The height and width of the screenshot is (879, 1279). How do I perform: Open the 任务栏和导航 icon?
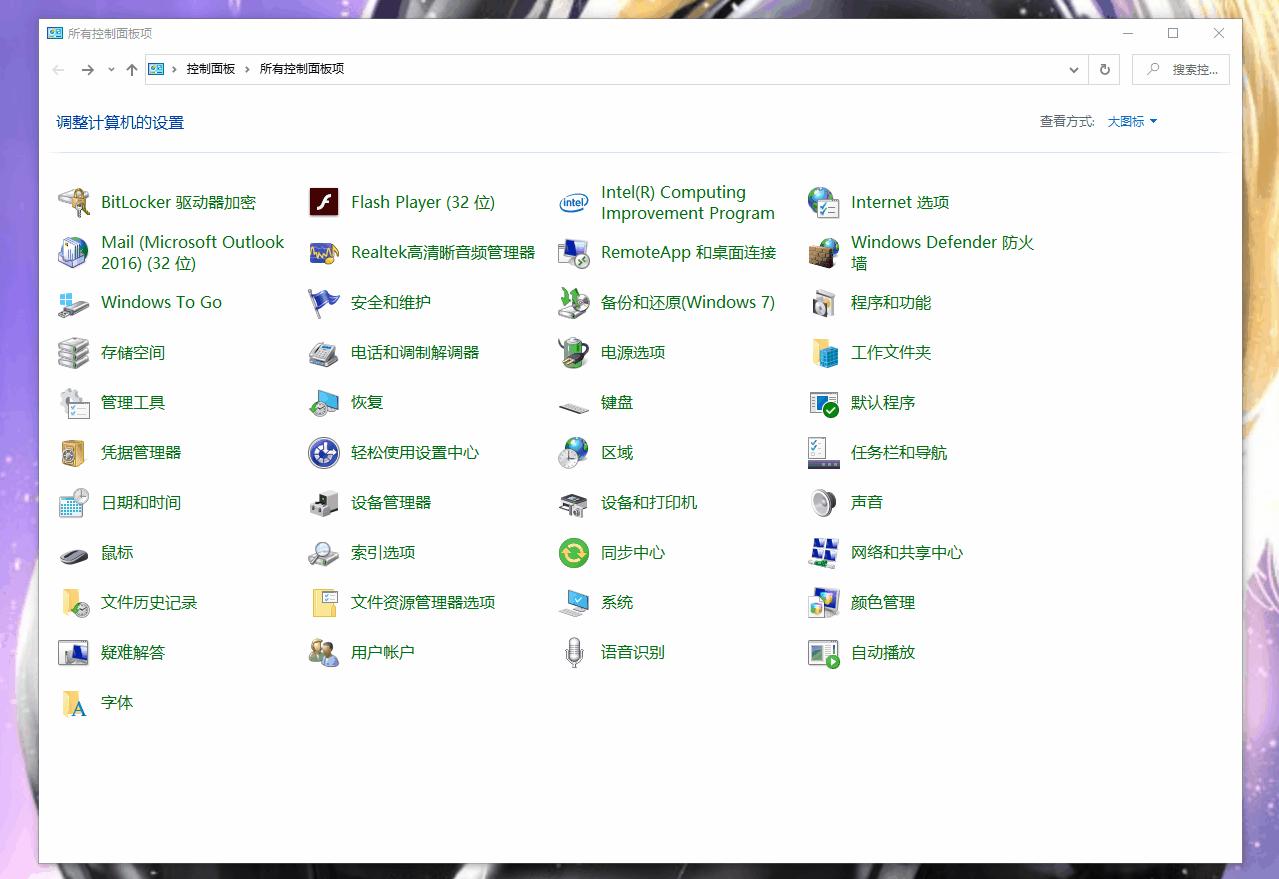[824, 453]
